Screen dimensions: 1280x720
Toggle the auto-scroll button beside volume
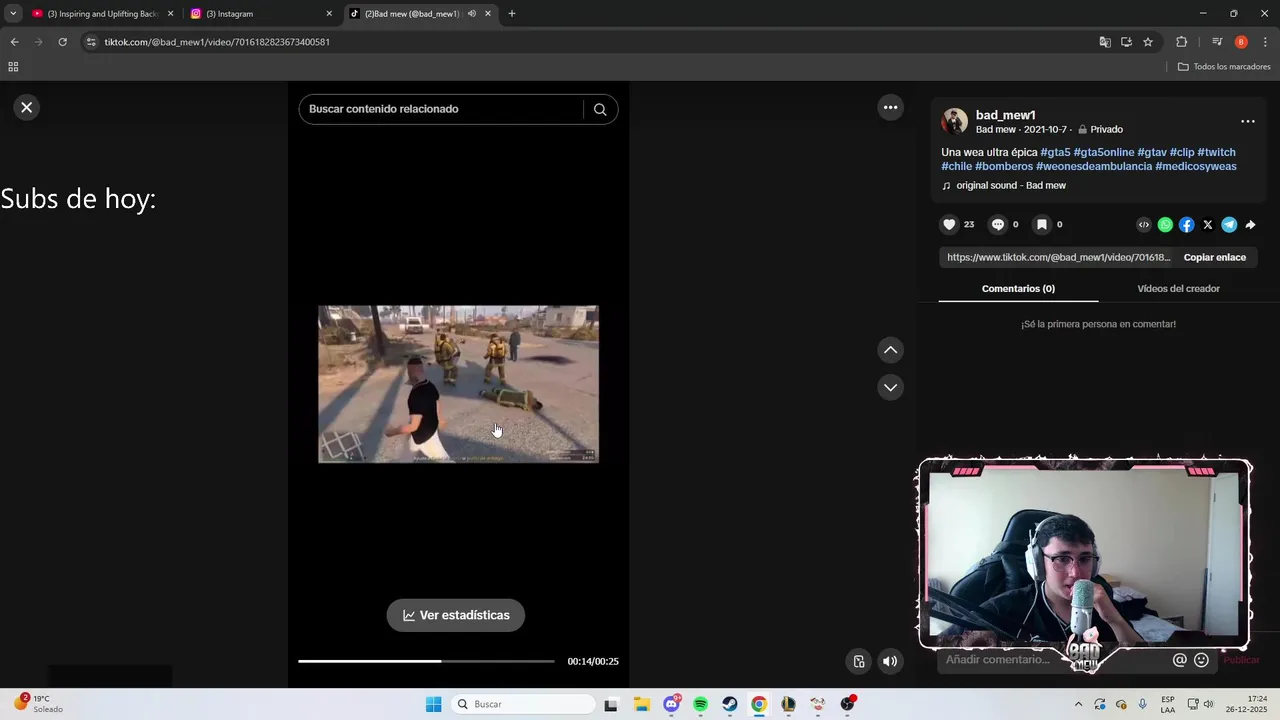[858, 661]
